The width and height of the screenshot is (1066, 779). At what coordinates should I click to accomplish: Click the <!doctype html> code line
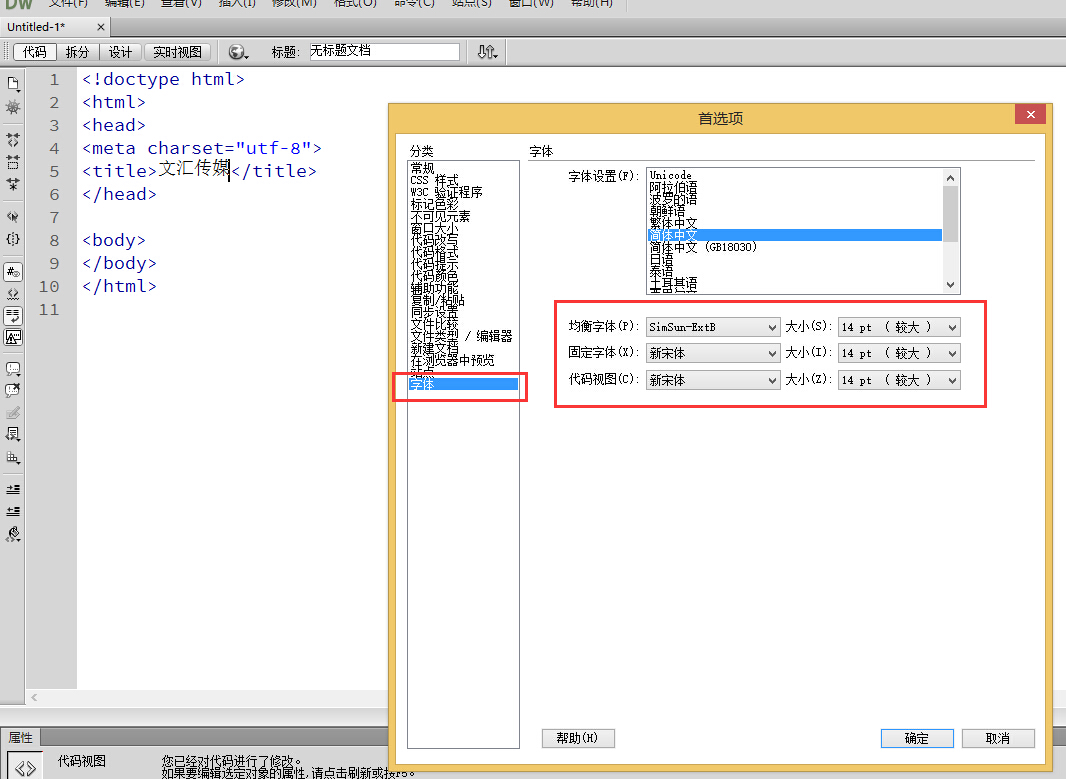tap(163, 79)
